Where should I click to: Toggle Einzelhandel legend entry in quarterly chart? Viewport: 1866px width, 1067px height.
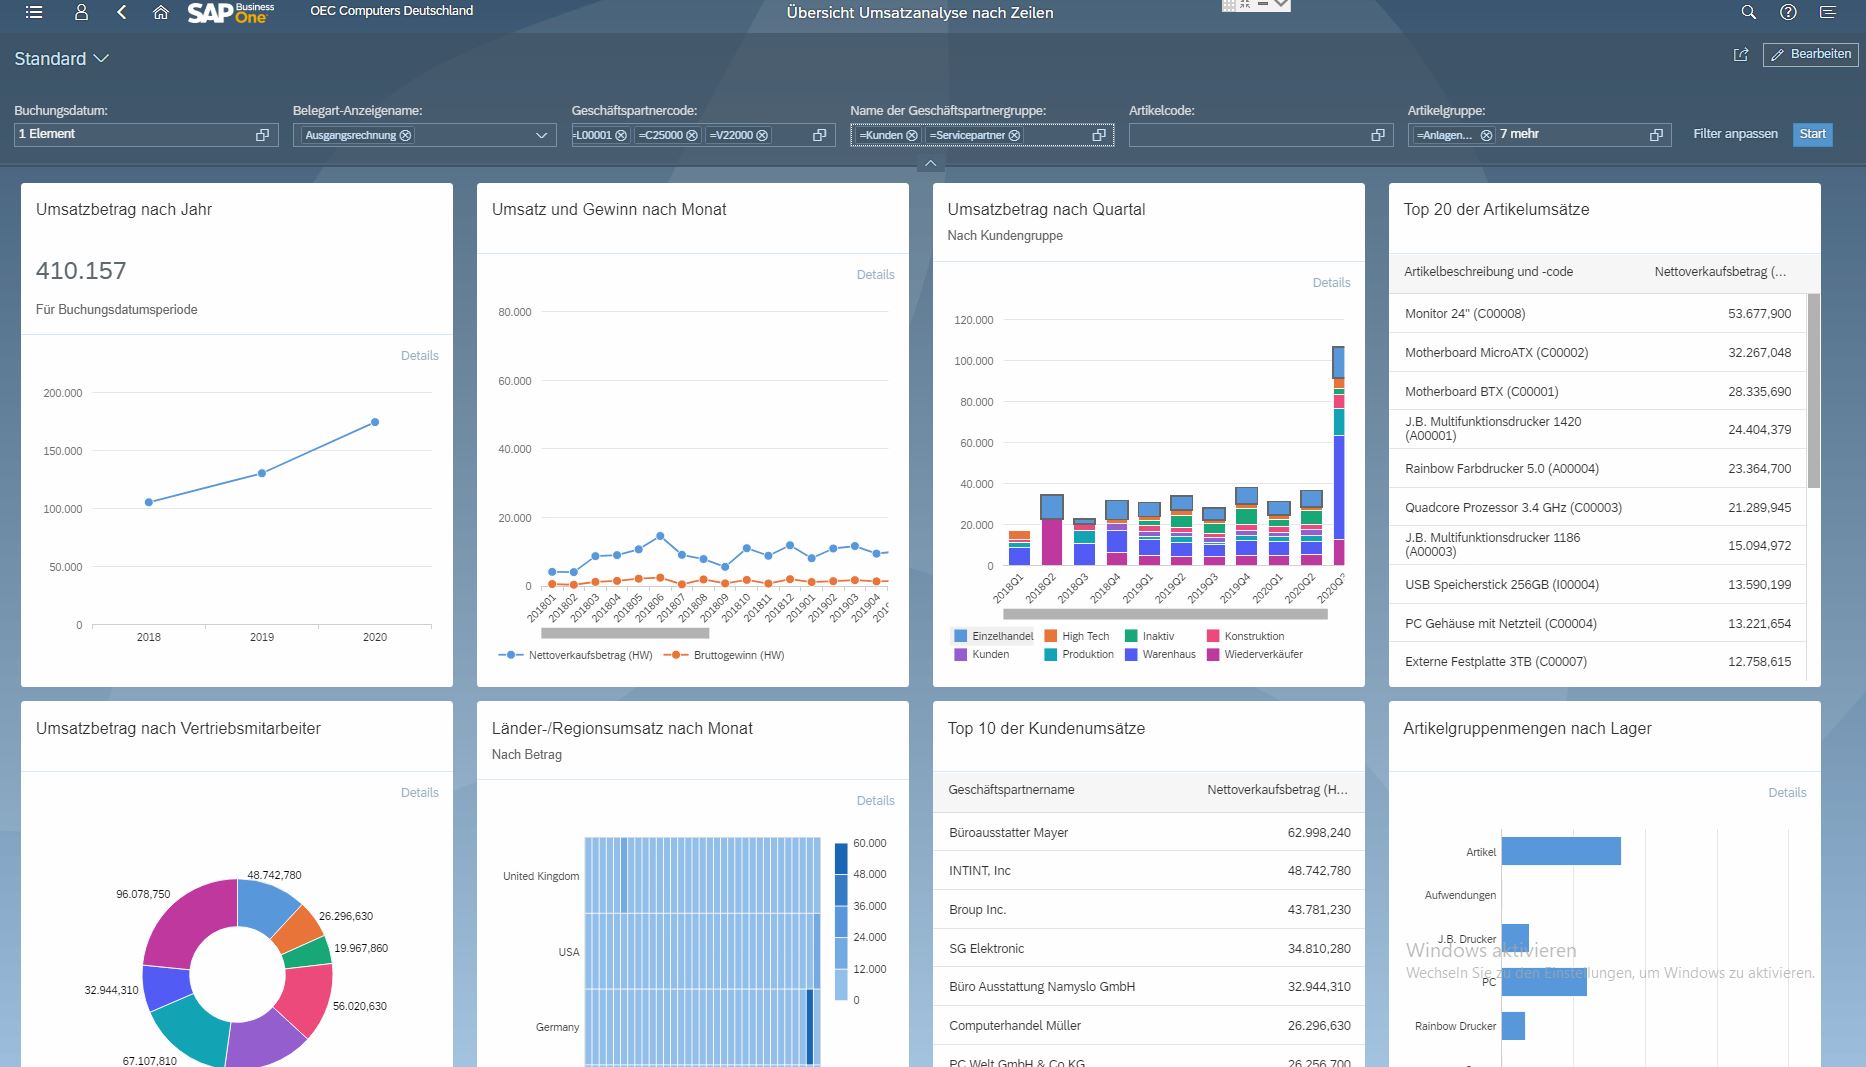[x=994, y=636]
